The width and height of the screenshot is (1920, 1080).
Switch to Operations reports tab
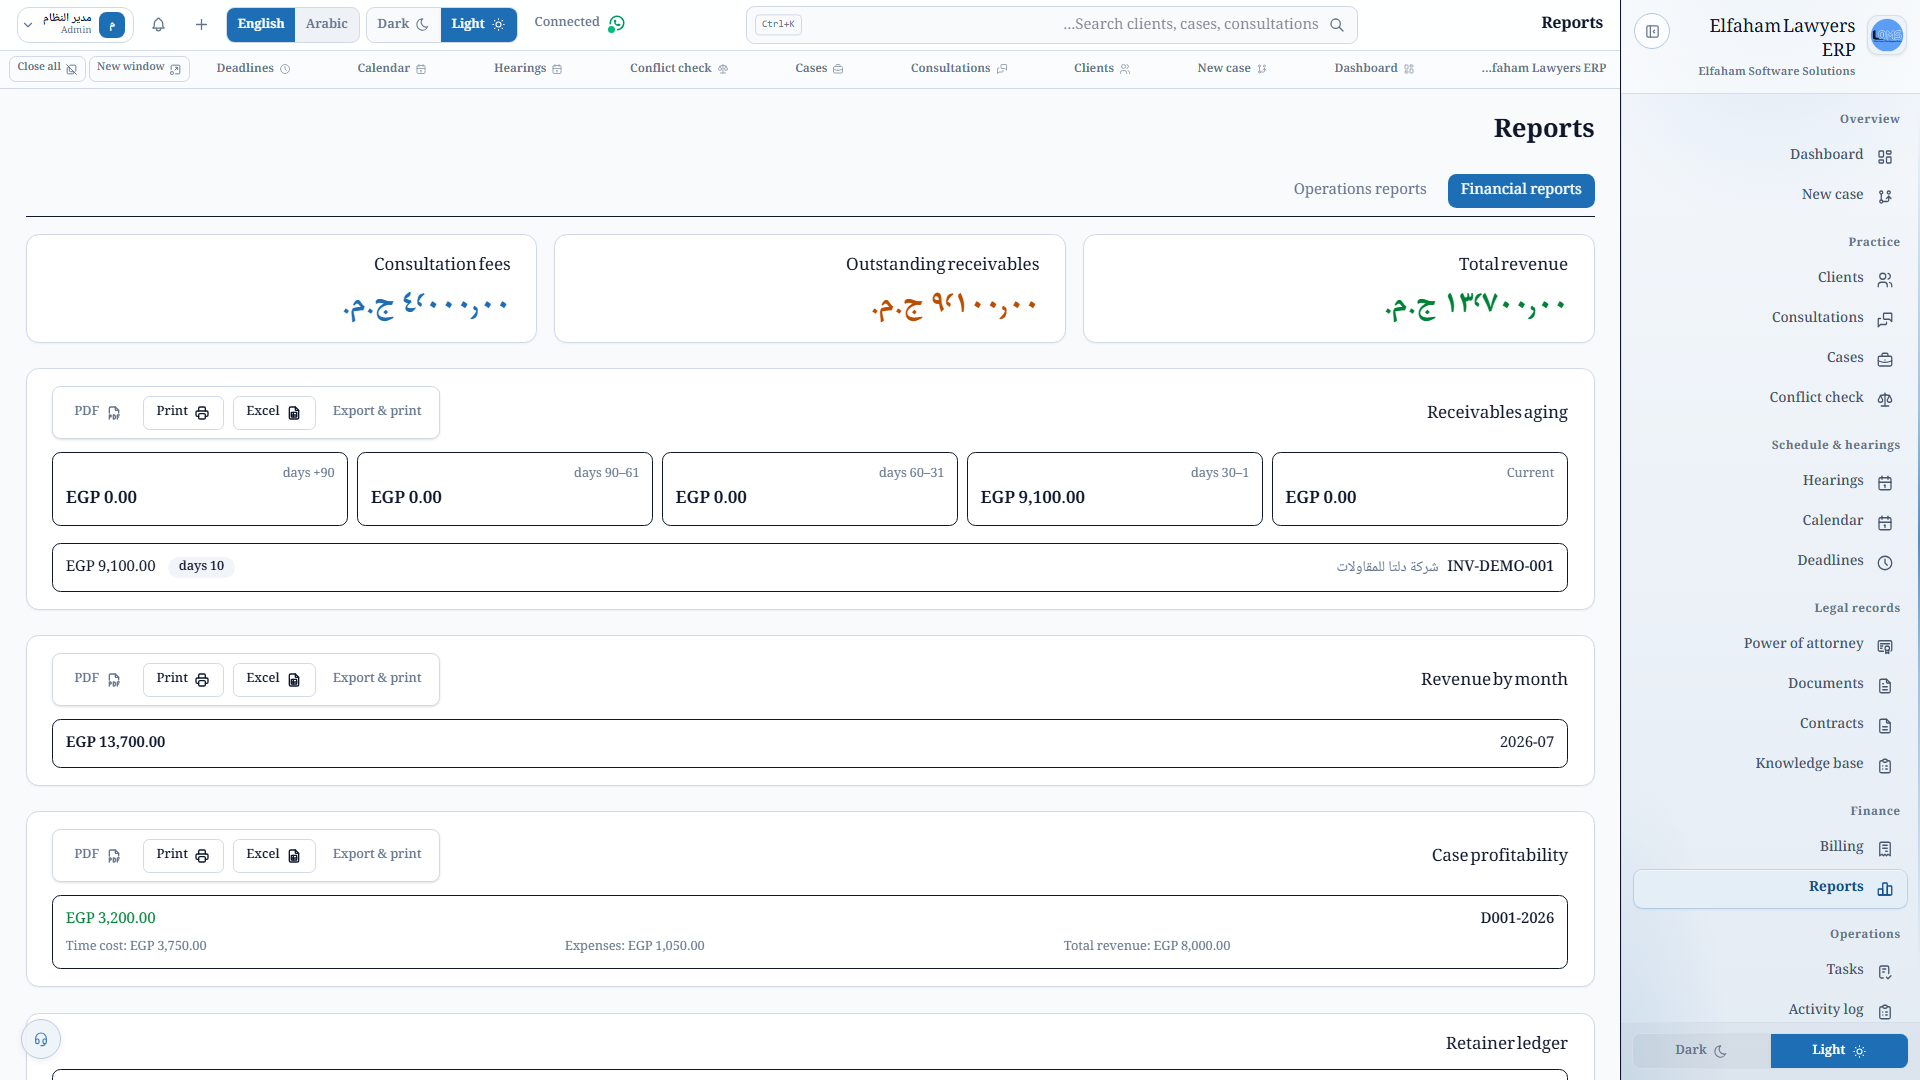(1360, 190)
